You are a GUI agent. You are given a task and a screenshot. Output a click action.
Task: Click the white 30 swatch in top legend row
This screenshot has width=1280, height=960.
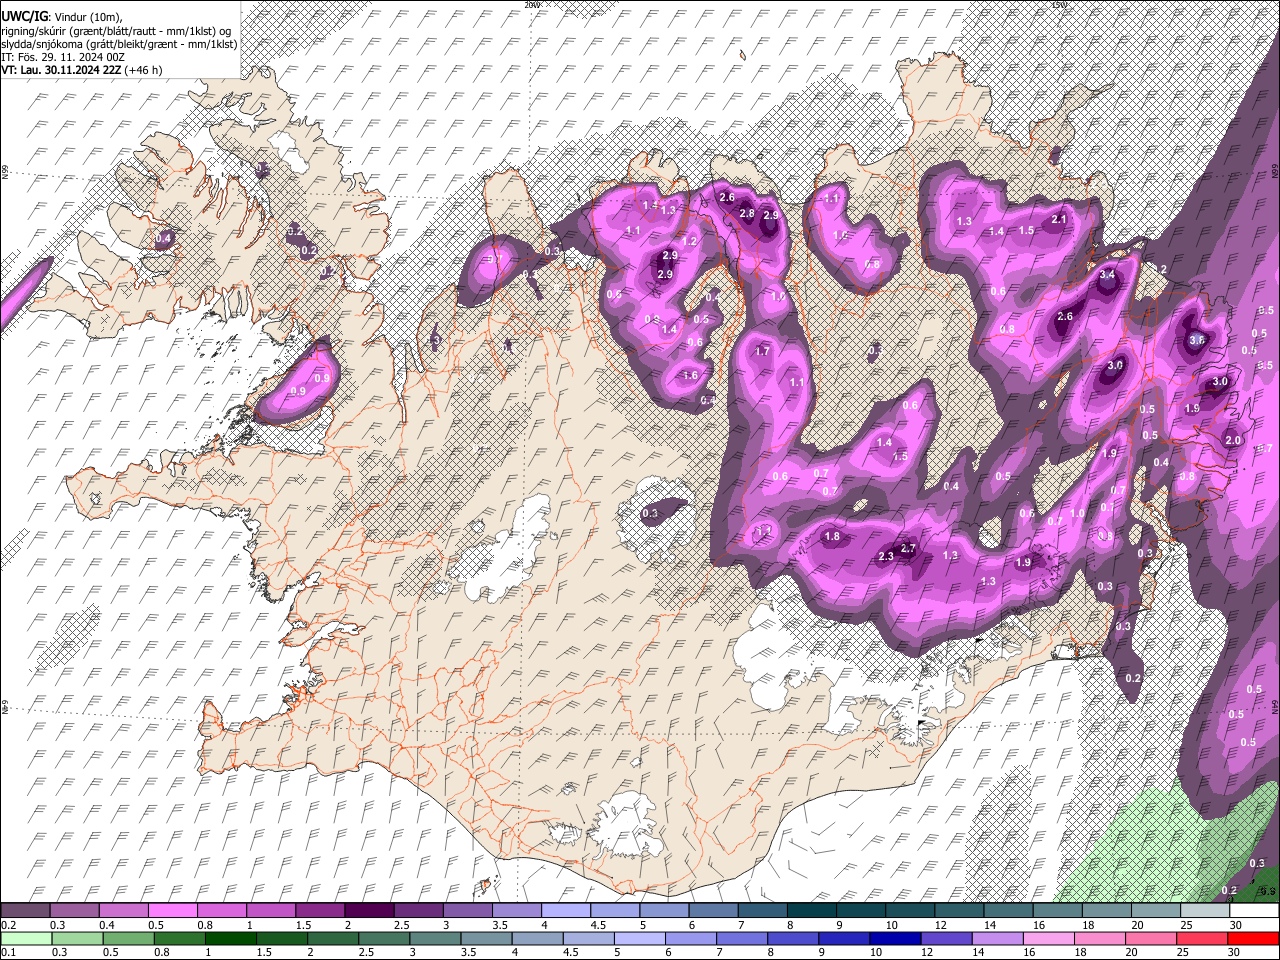pyautogui.click(x=1254, y=911)
